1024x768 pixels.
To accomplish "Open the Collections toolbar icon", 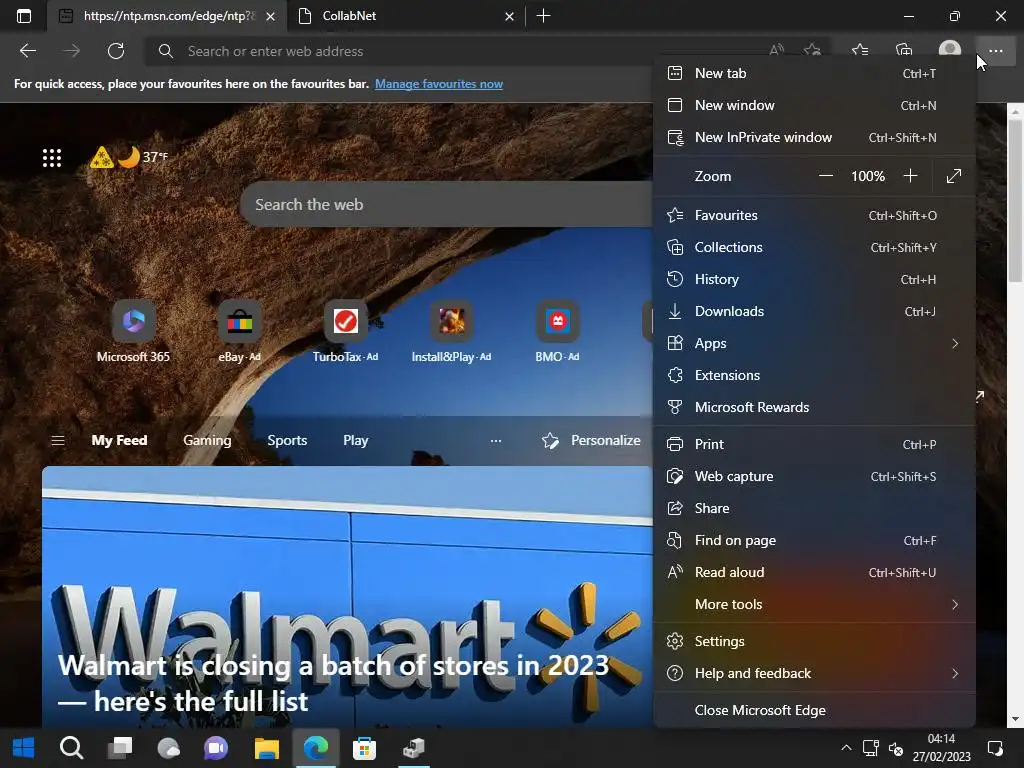I will pyautogui.click(x=904, y=50).
